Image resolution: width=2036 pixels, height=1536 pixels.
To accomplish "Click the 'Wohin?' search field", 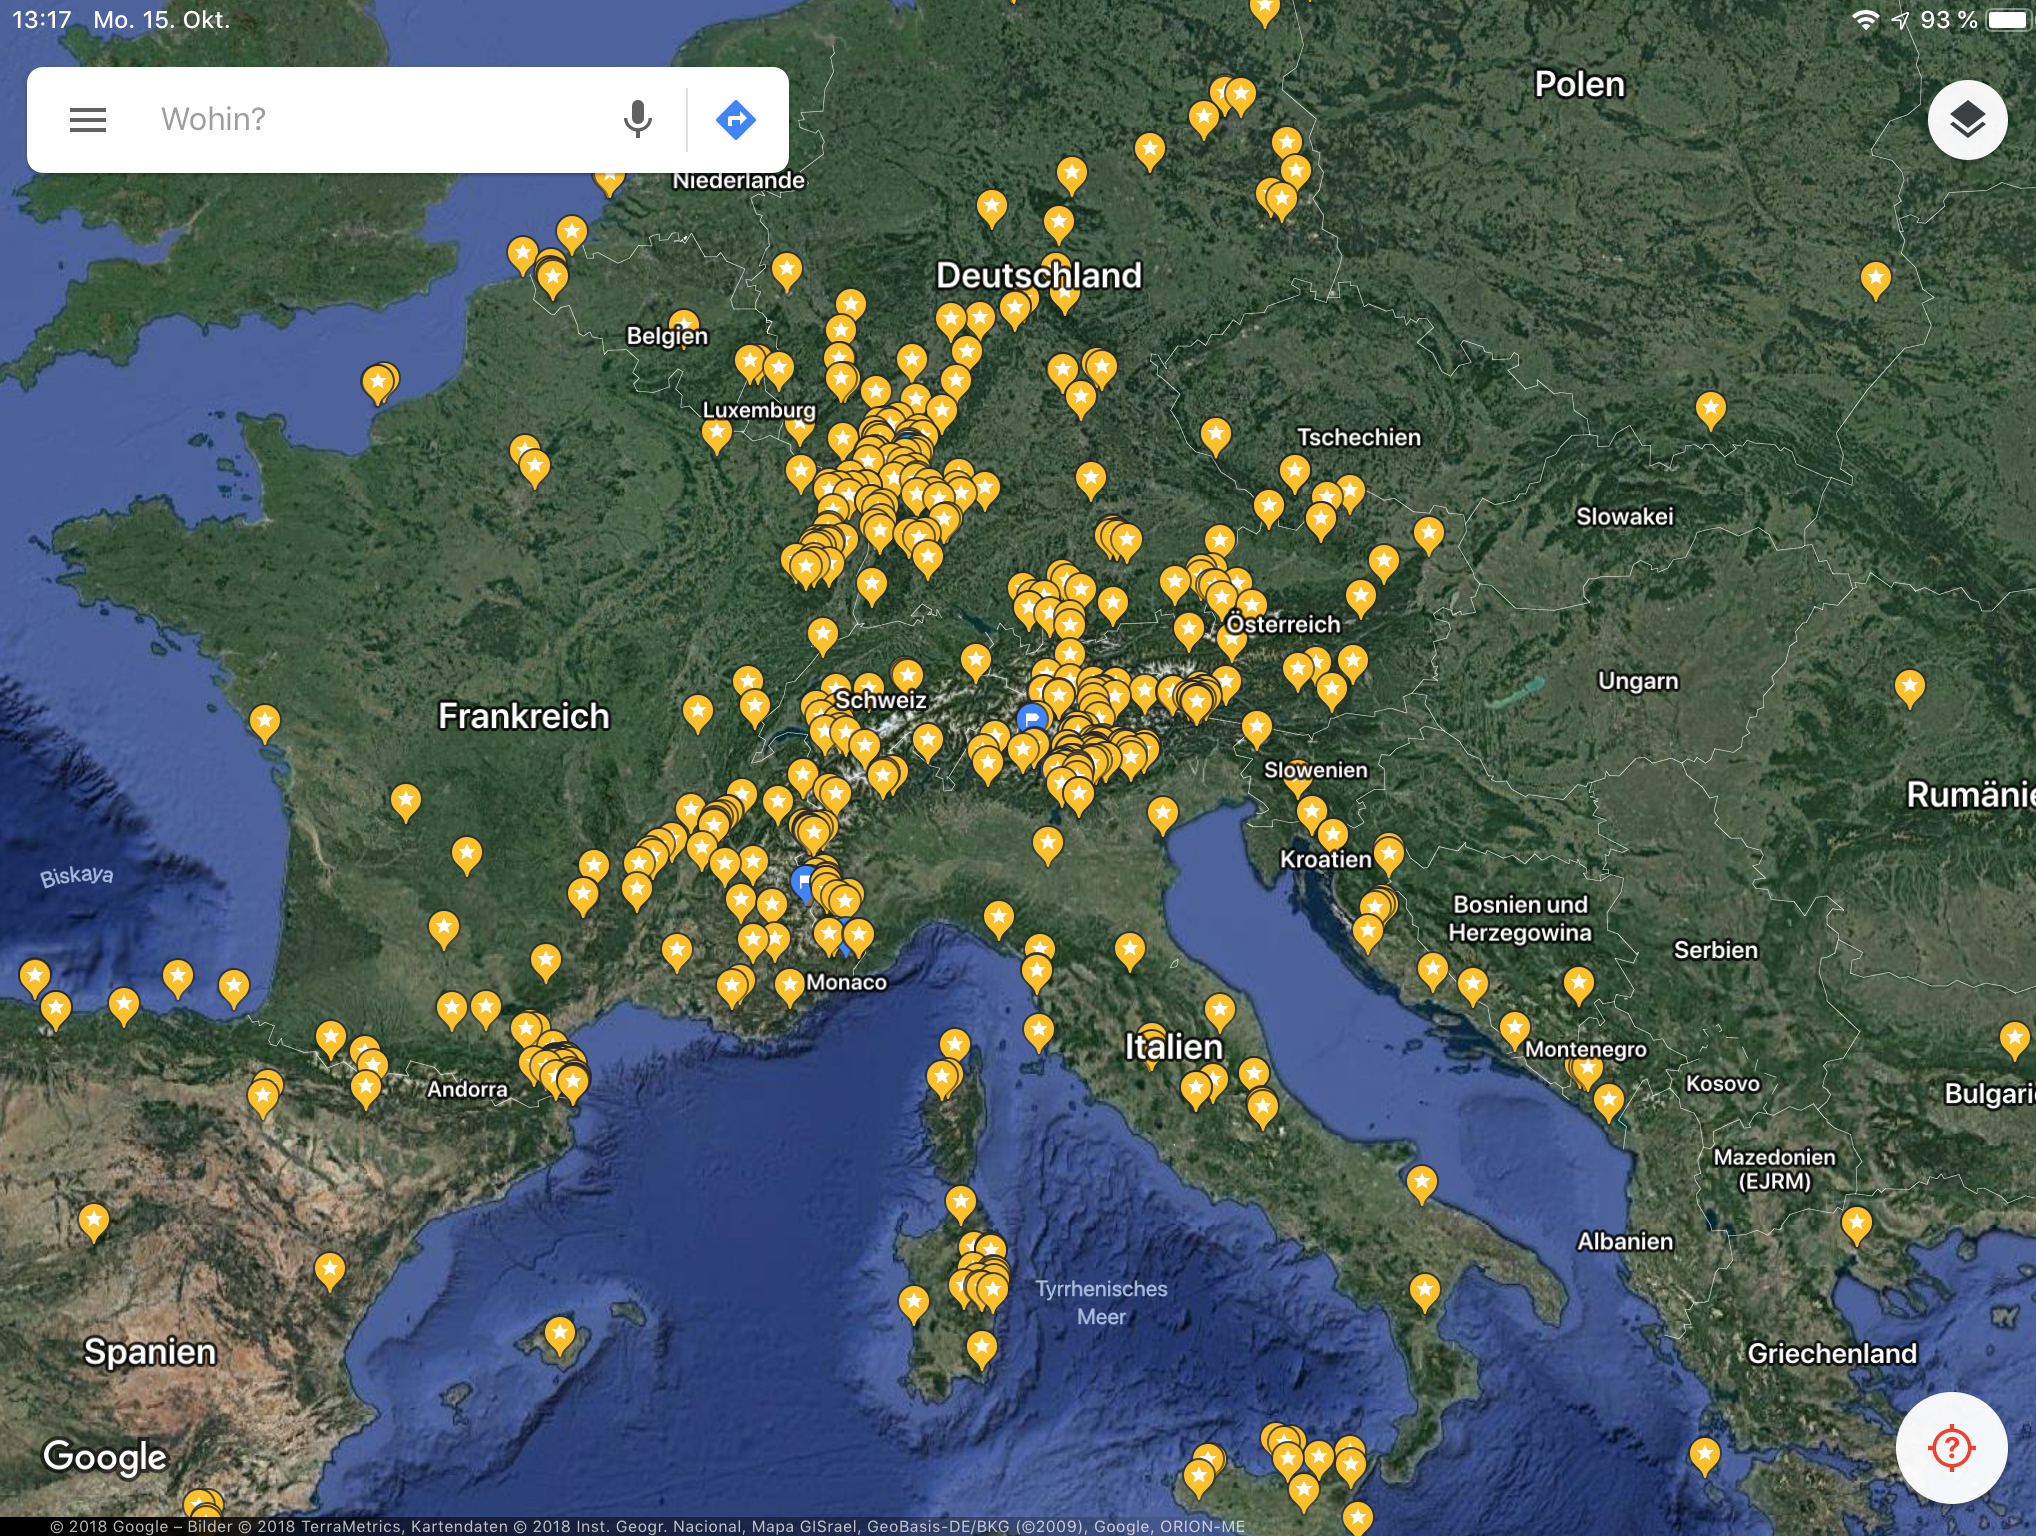I will coord(380,120).
